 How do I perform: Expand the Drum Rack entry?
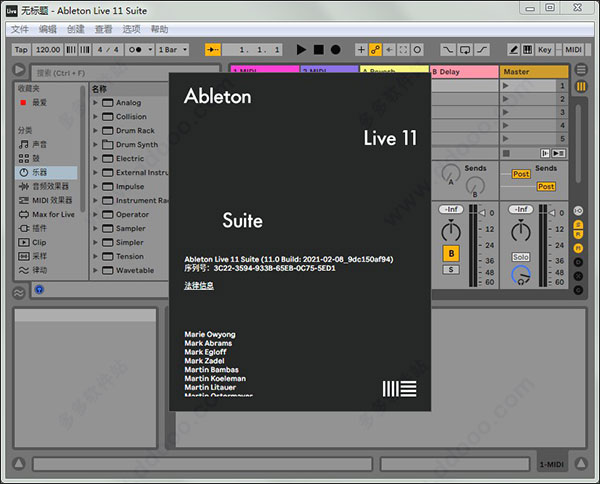pyautogui.click(x=95, y=130)
